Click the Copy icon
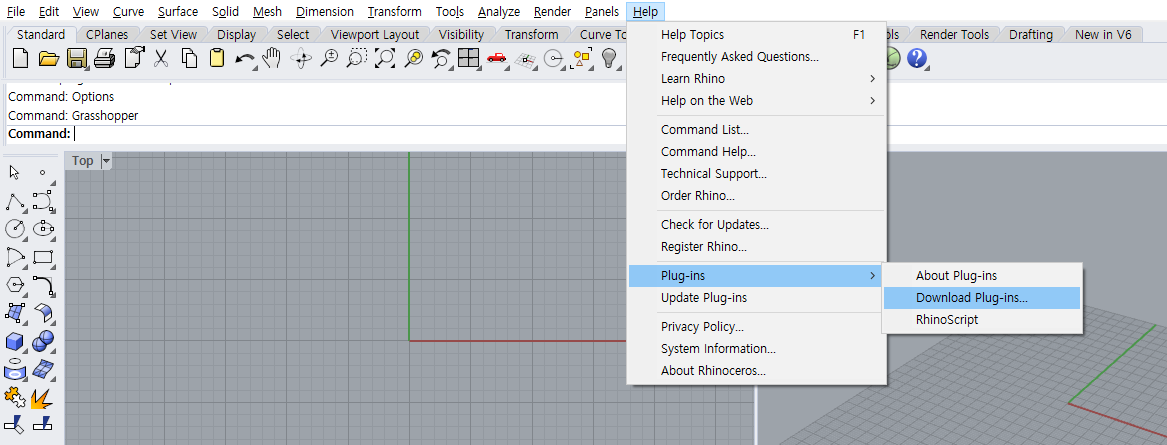The width and height of the screenshot is (1167, 445). [189, 58]
